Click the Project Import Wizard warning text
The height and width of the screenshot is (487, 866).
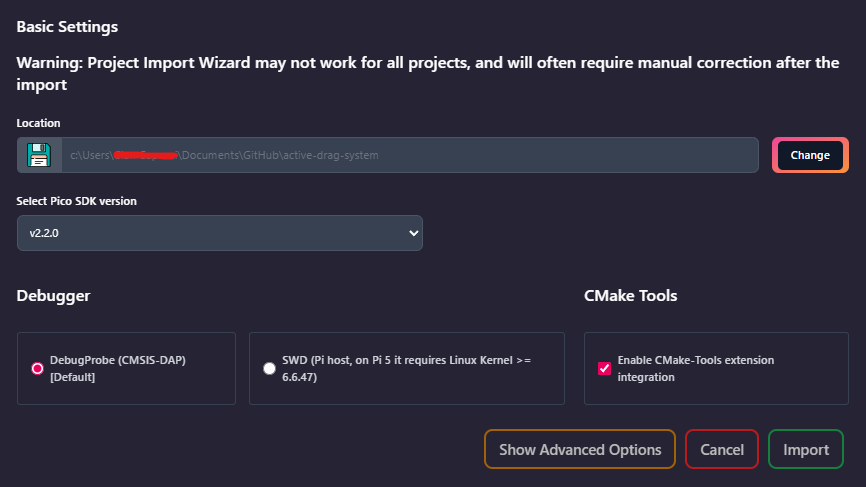(427, 73)
